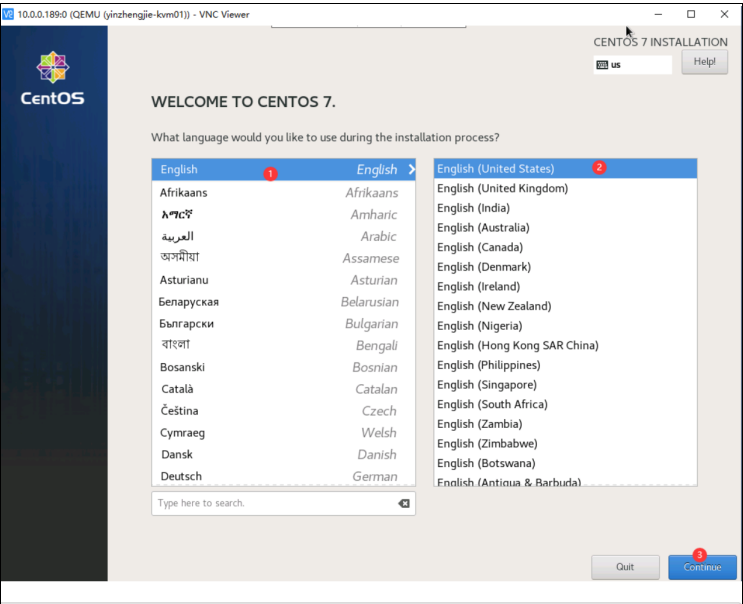Pick Deutsch German language row
This screenshot has width=743, height=604.
tap(283, 476)
